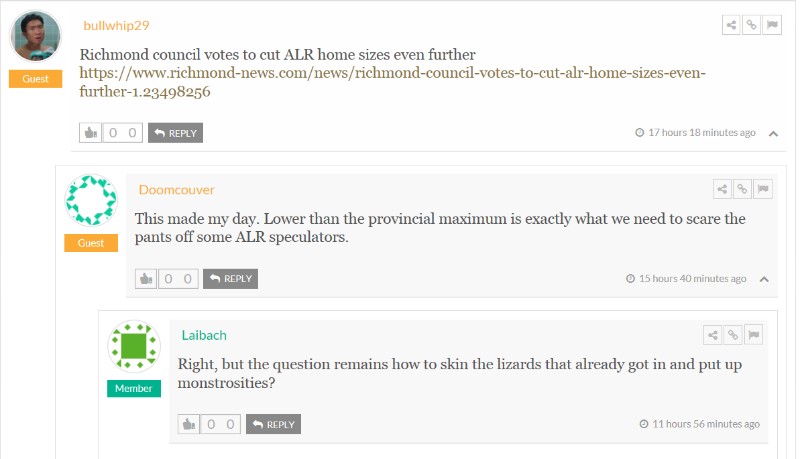
Task: Click share icon on Laibach's comment
Action: coord(713,335)
